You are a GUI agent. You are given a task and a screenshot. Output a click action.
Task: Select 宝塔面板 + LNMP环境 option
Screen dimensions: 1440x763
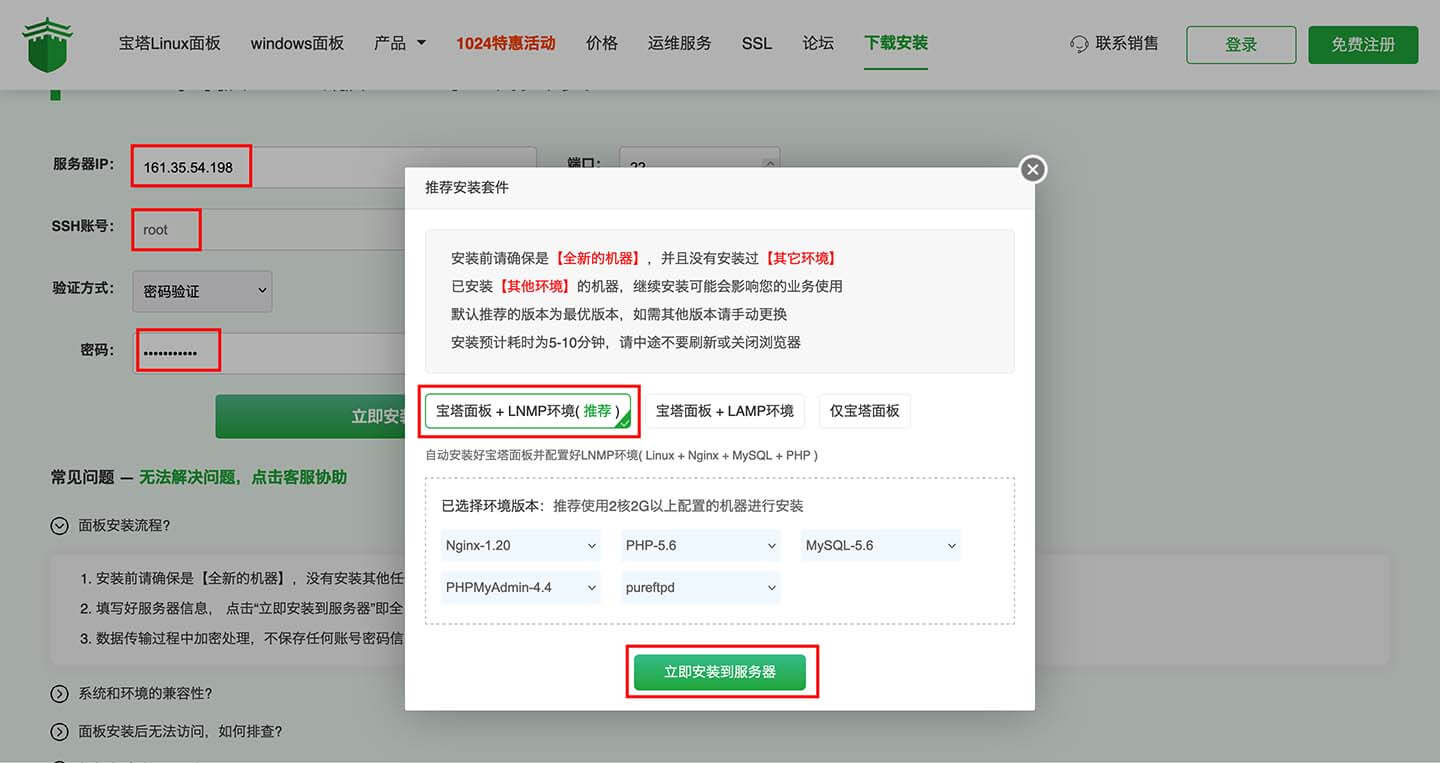(x=530, y=411)
